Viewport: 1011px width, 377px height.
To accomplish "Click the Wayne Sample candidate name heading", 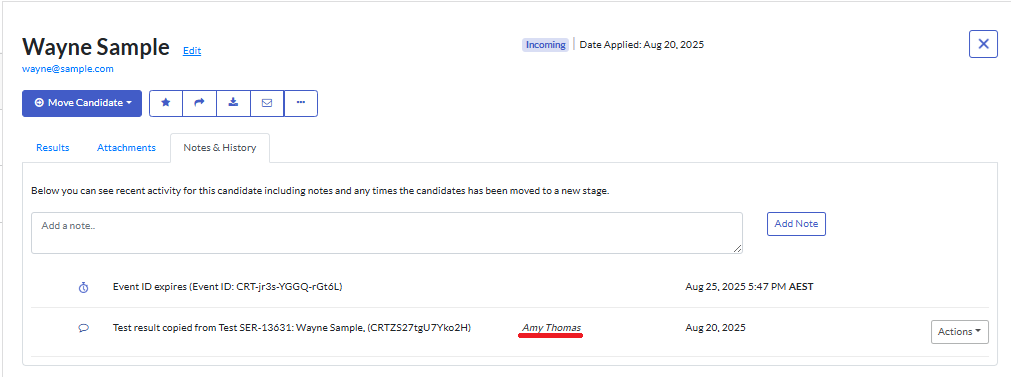I will point(96,47).
